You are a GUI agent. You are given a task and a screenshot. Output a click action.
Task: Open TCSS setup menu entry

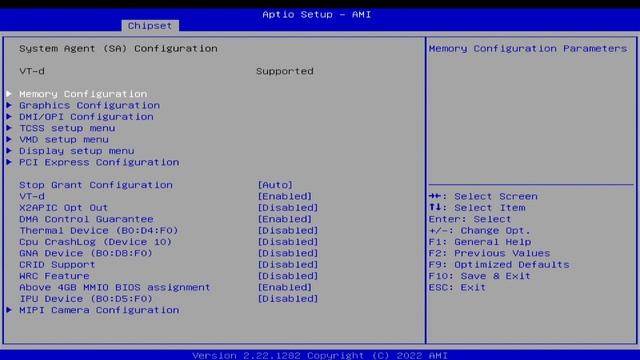[x=67, y=128]
